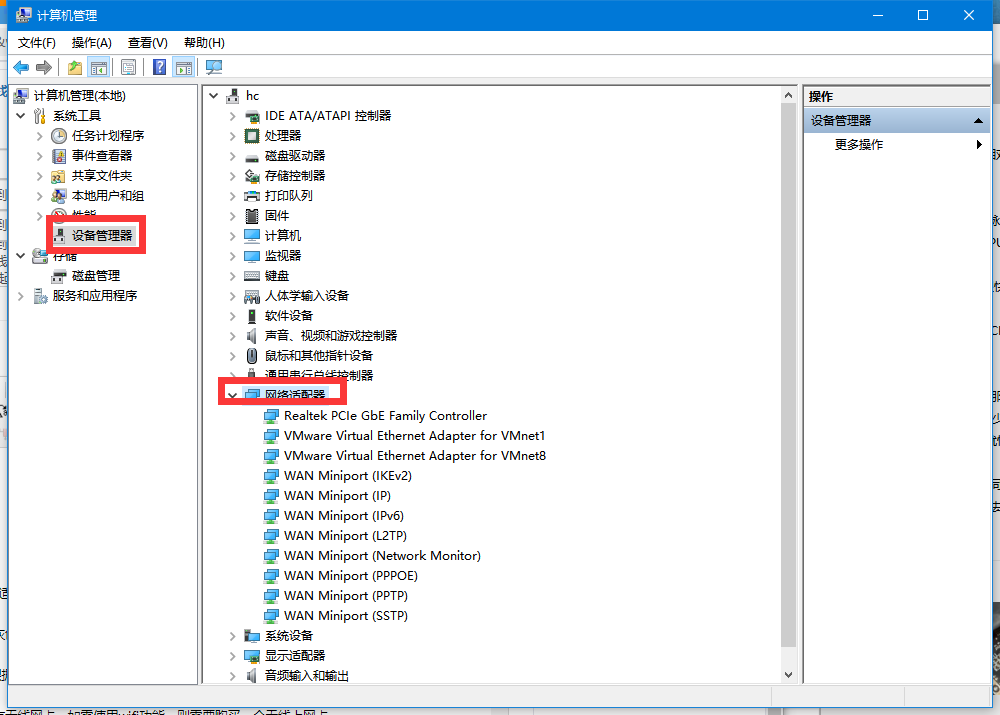1000x715 pixels.
Task: Select VMware Virtual Ethernet Adapter for VMnet8
Action: coord(414,455)
